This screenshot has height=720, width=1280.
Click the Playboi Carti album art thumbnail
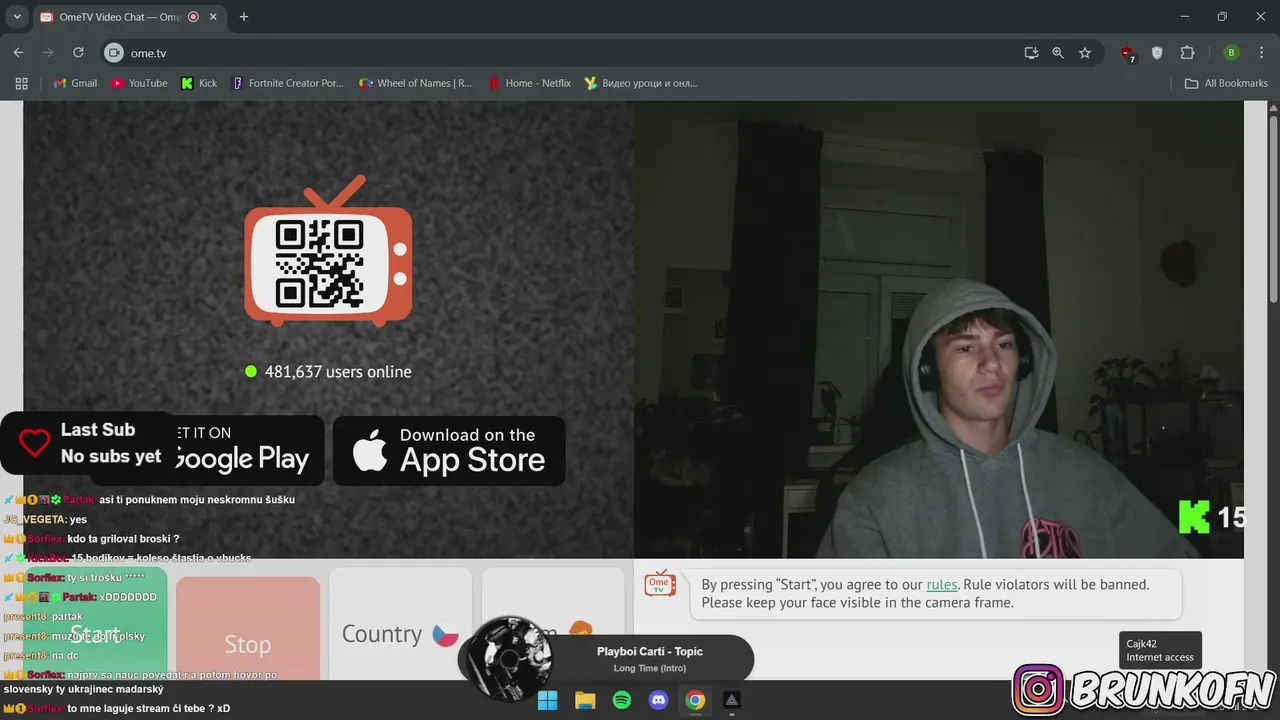coord(510,658)
